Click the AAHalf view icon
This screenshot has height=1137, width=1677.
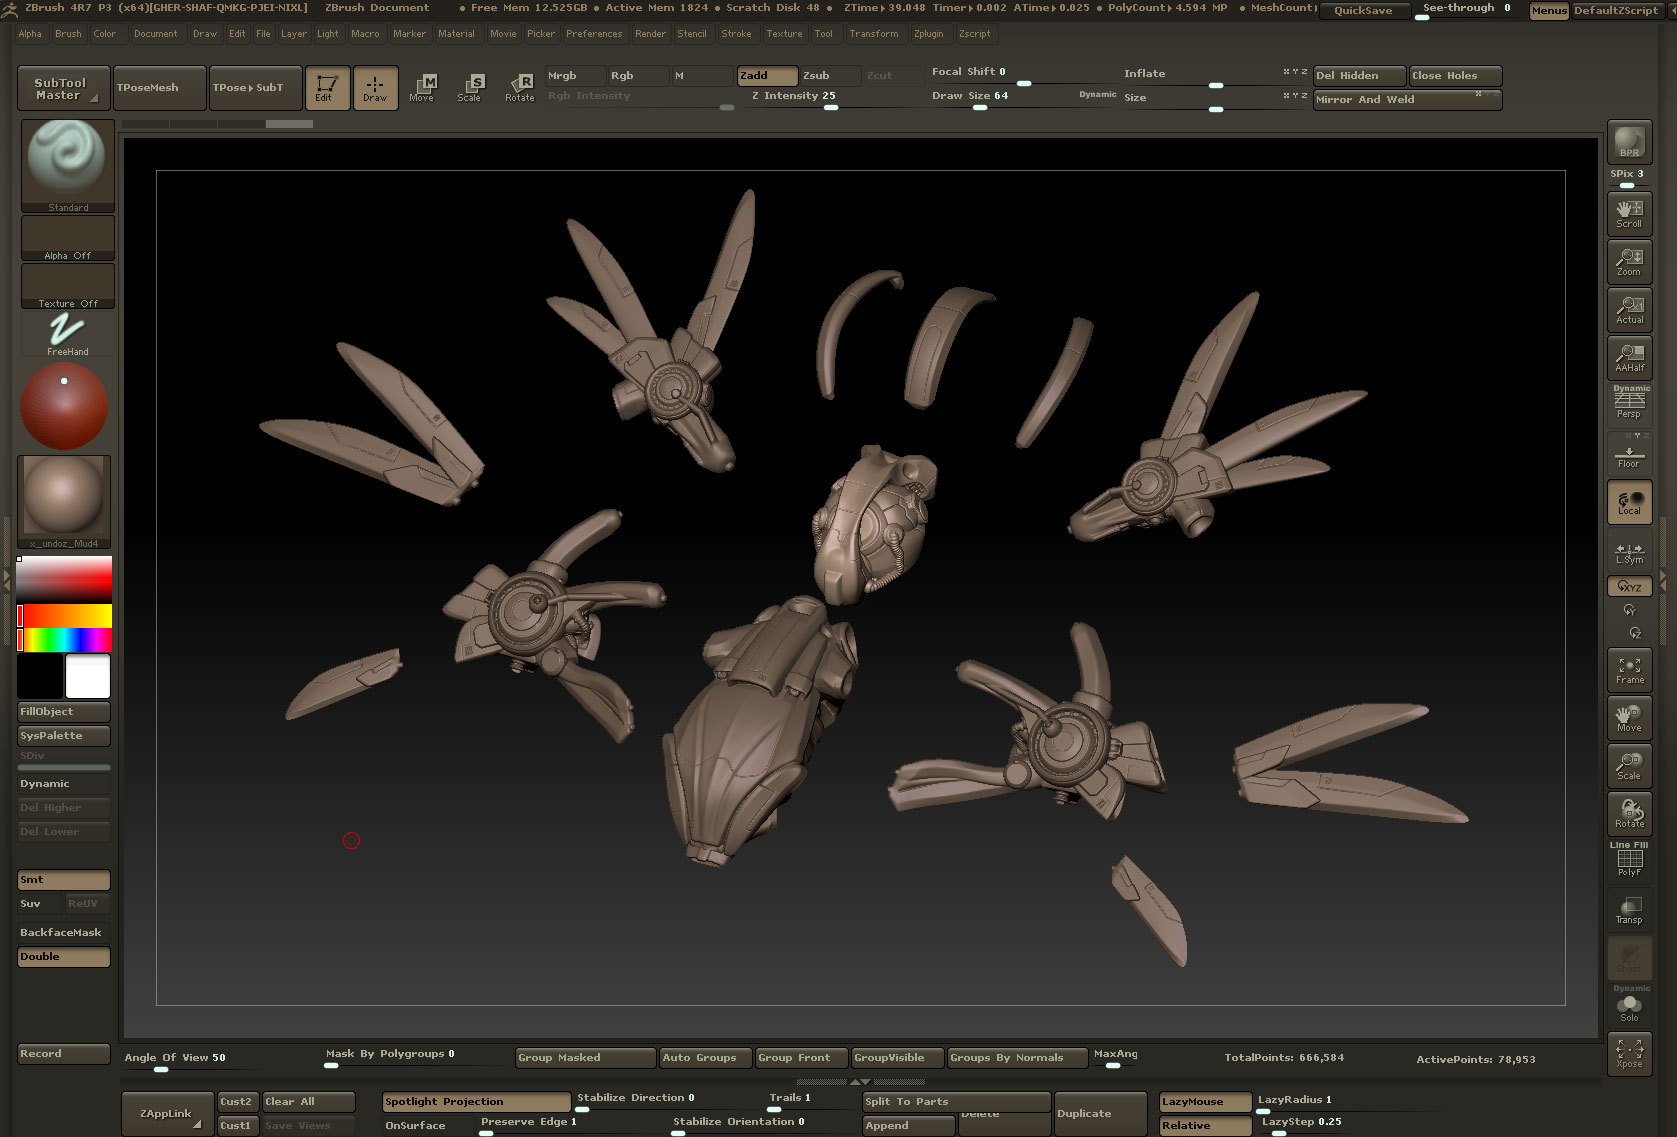click(1629, 358)
